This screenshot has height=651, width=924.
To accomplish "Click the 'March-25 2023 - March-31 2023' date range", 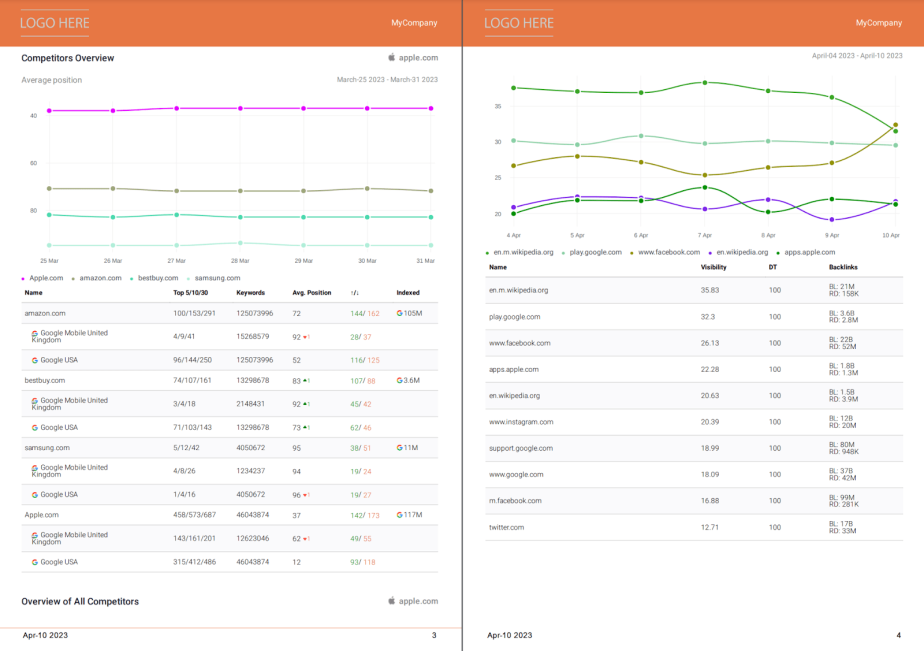I will pyautogui.click(x=387, y=80).
